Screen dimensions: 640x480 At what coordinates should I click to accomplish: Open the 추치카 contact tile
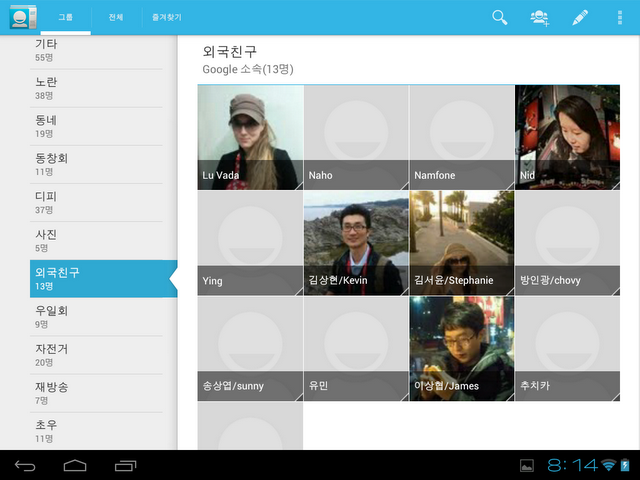point(567,349)
